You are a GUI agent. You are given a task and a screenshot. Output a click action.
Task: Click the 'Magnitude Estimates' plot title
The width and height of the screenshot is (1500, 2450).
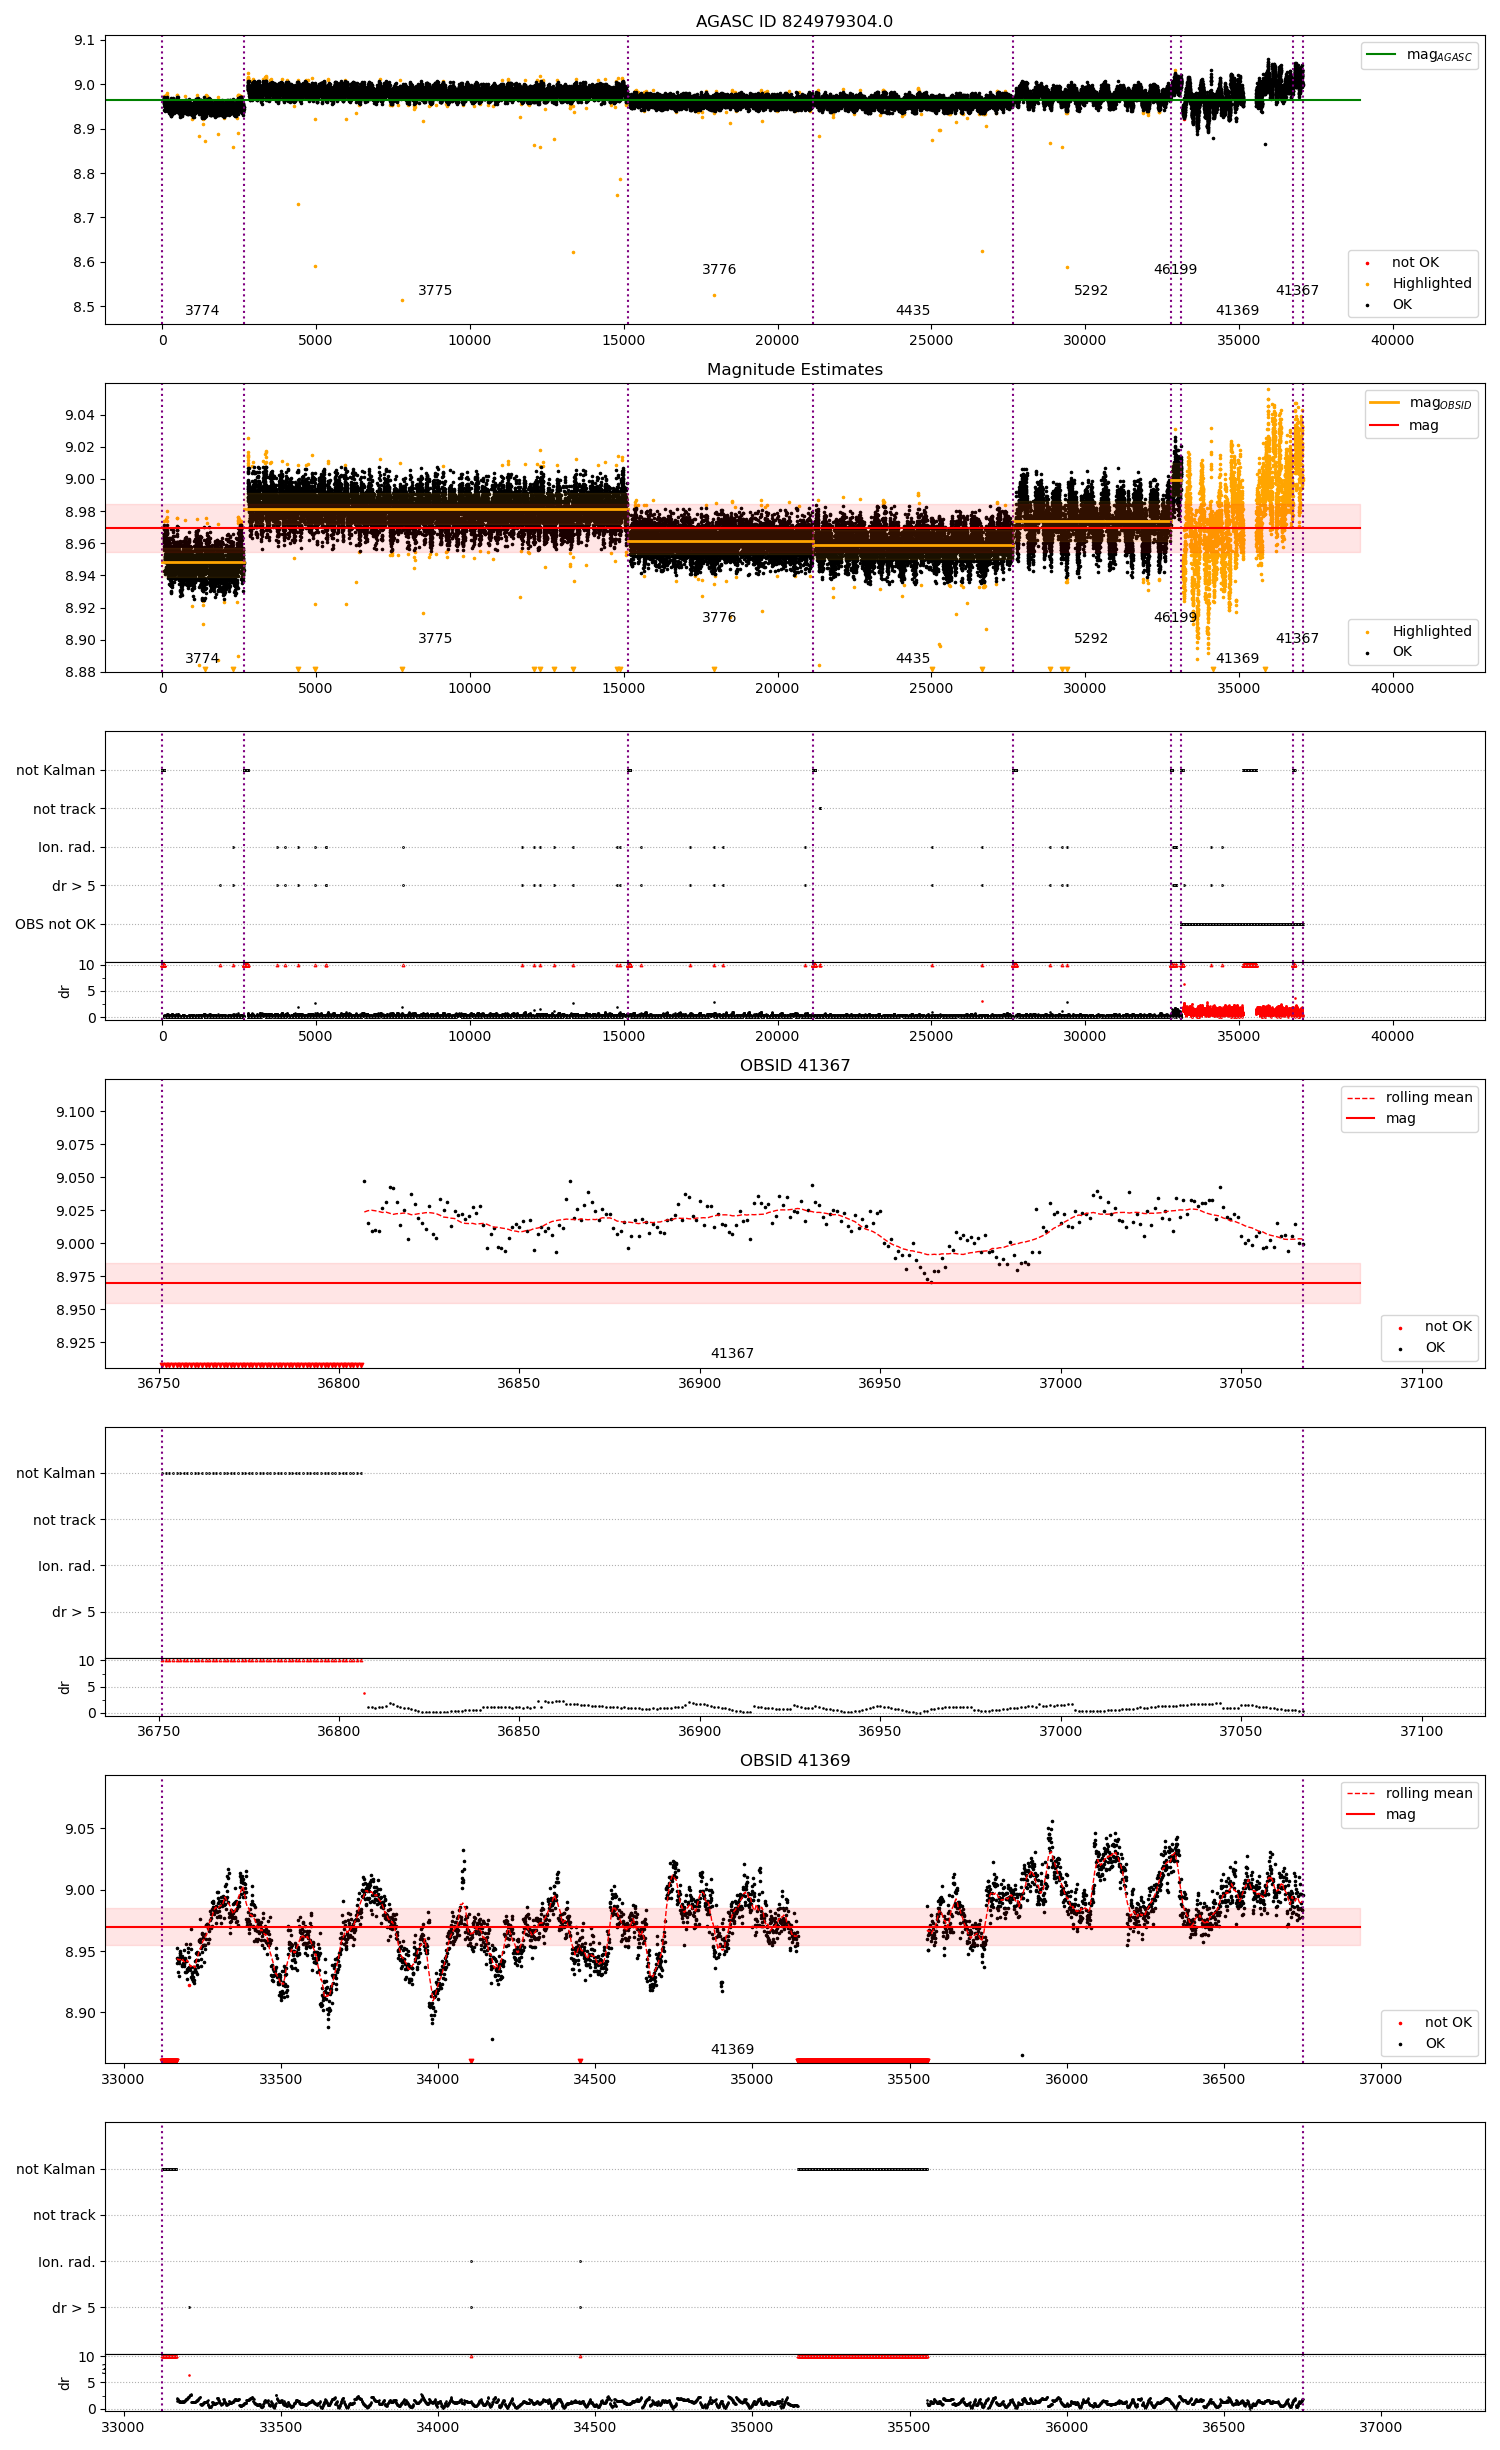794,369
